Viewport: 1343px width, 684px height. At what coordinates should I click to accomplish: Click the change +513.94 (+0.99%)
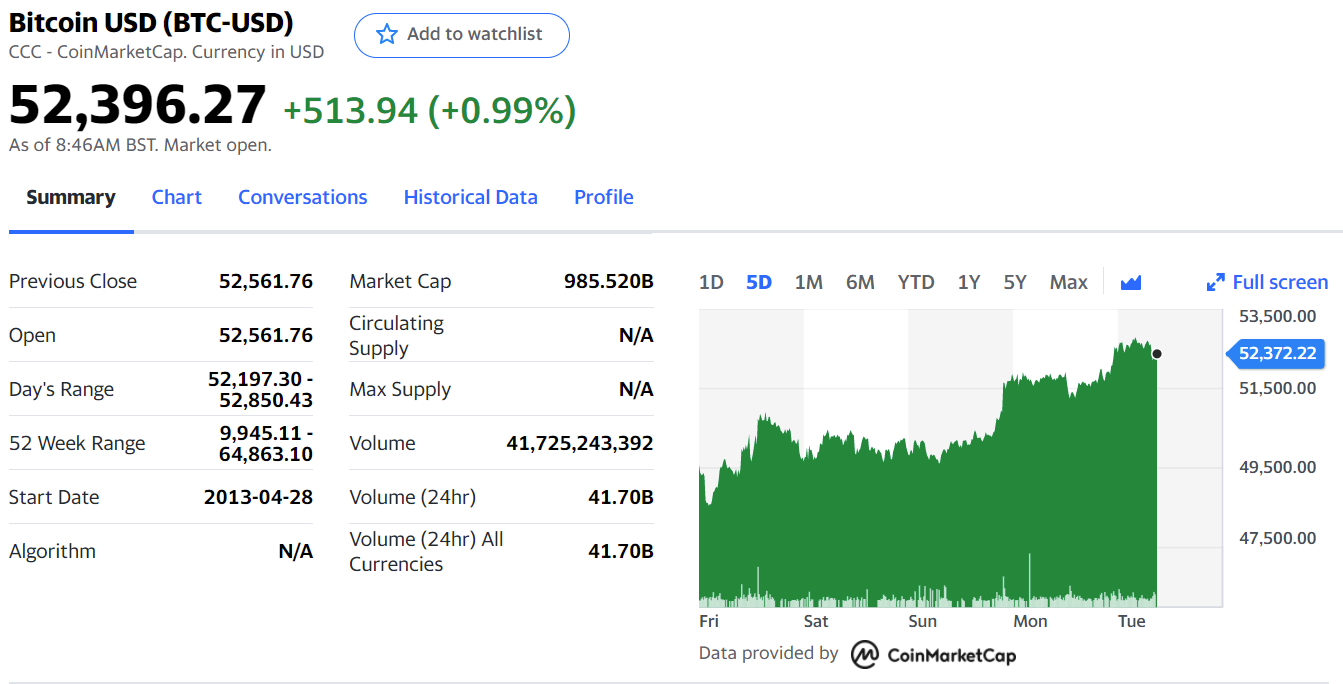click(x=430, y=111)
